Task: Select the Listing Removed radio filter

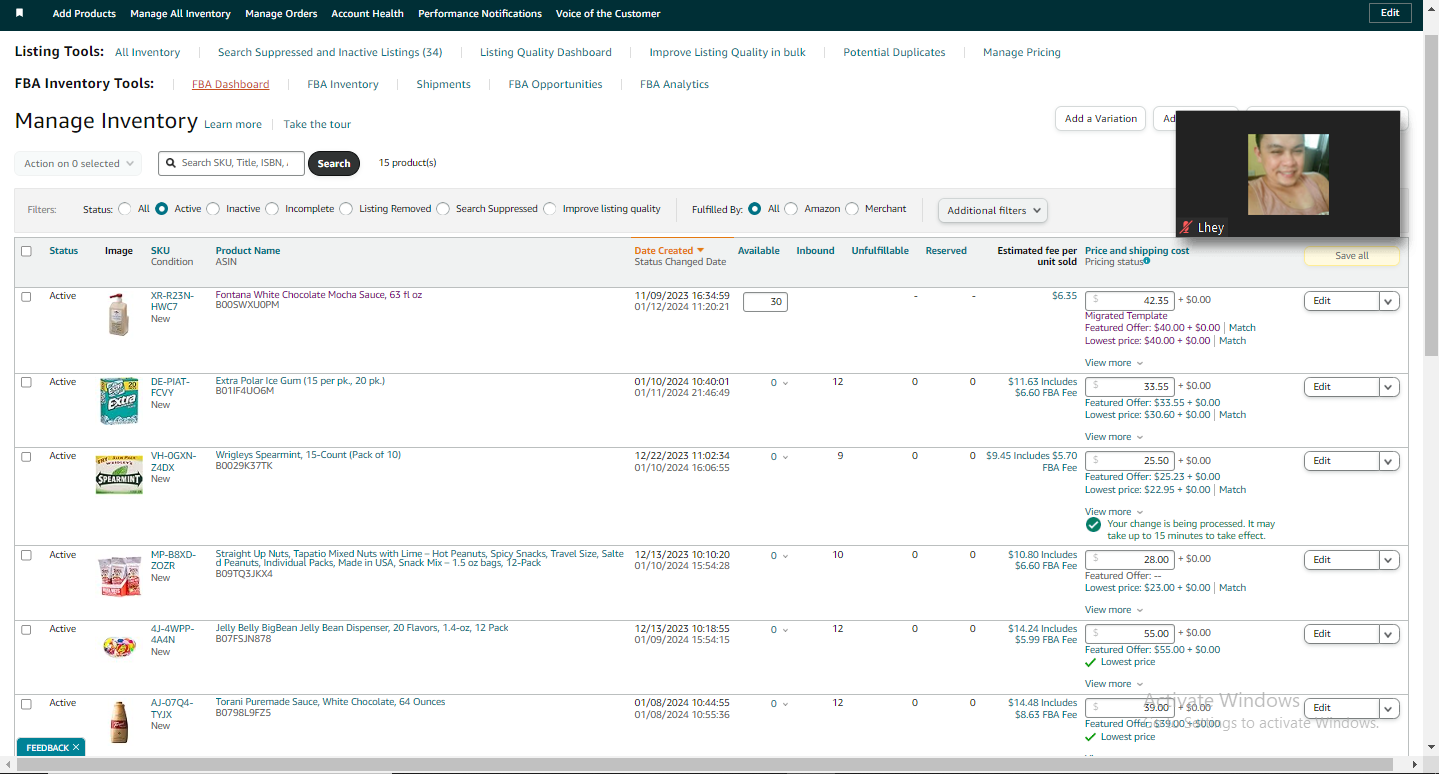Action: 346,209
